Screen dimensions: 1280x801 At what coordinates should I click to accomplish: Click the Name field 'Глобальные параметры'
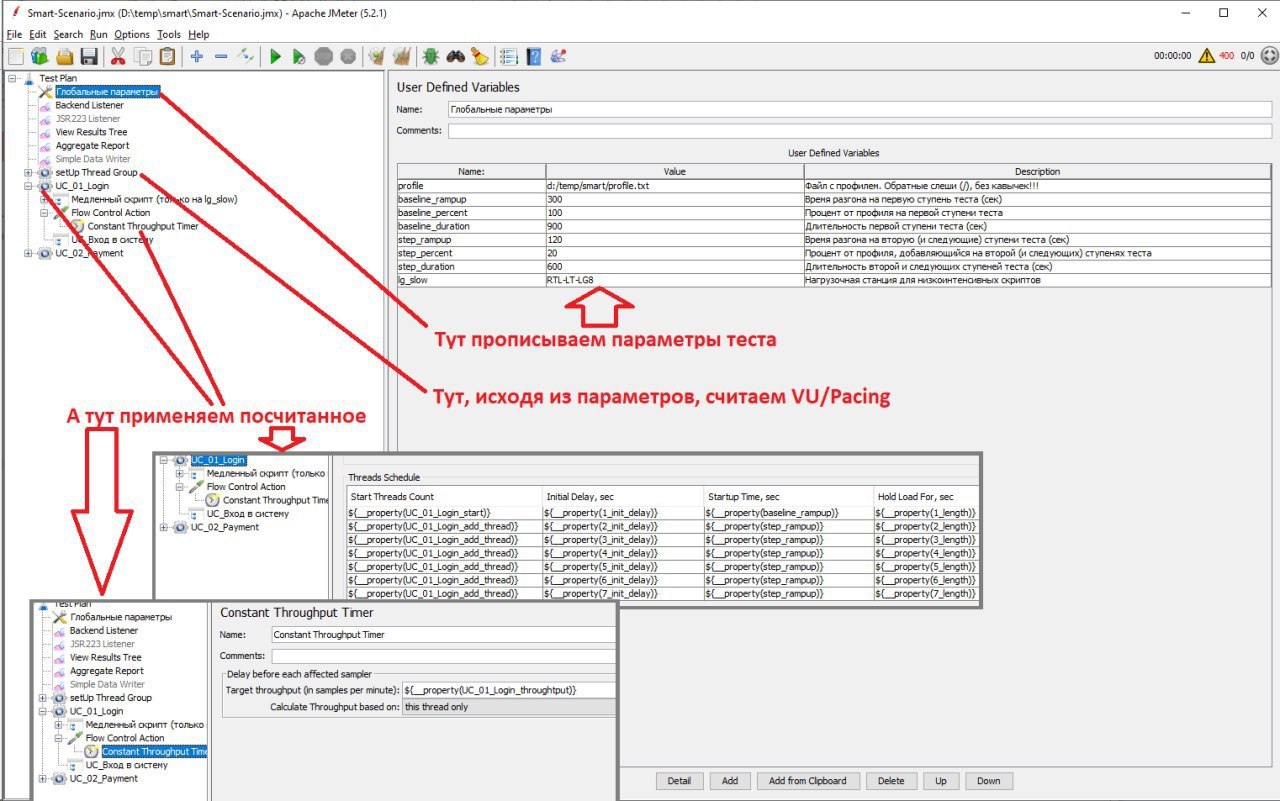point(860,109)
